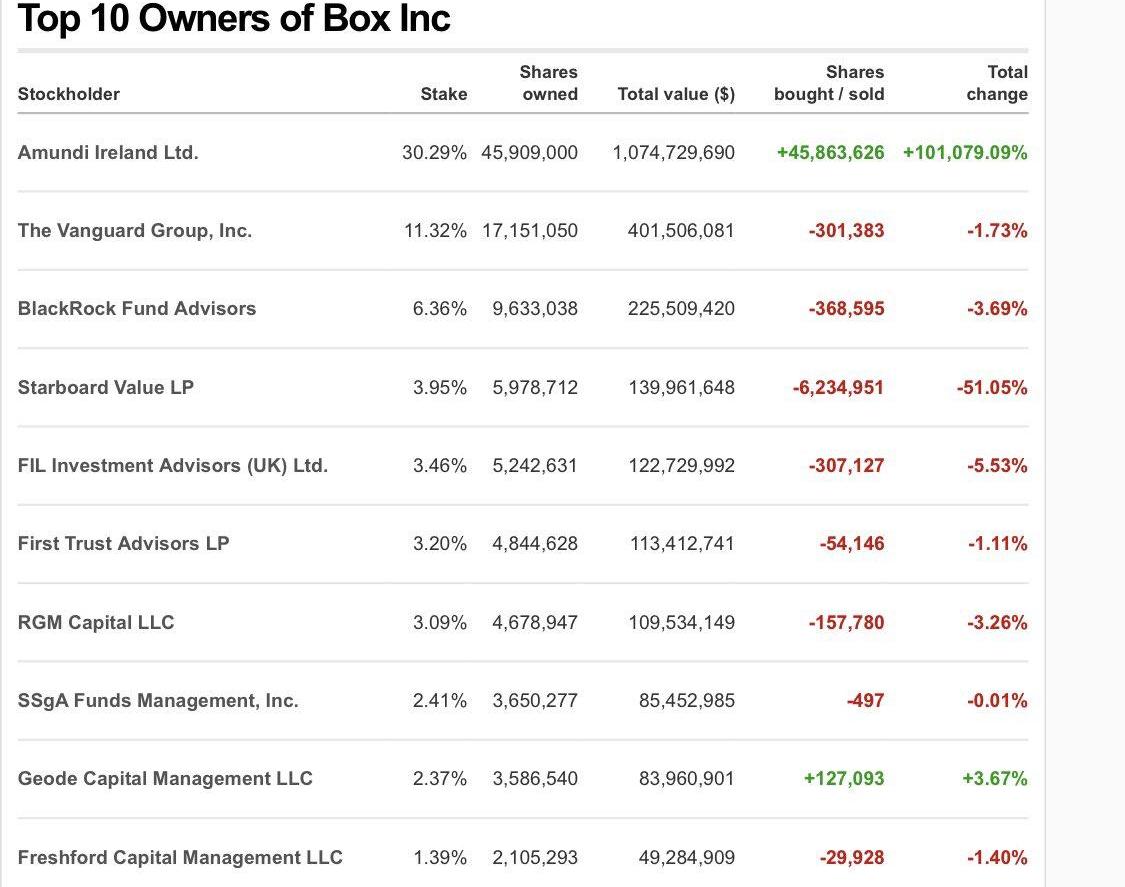This screenshot has height=887, width=1125.
Task: Select SSgA's 2.41% stake value
Action: click(440, 700)
